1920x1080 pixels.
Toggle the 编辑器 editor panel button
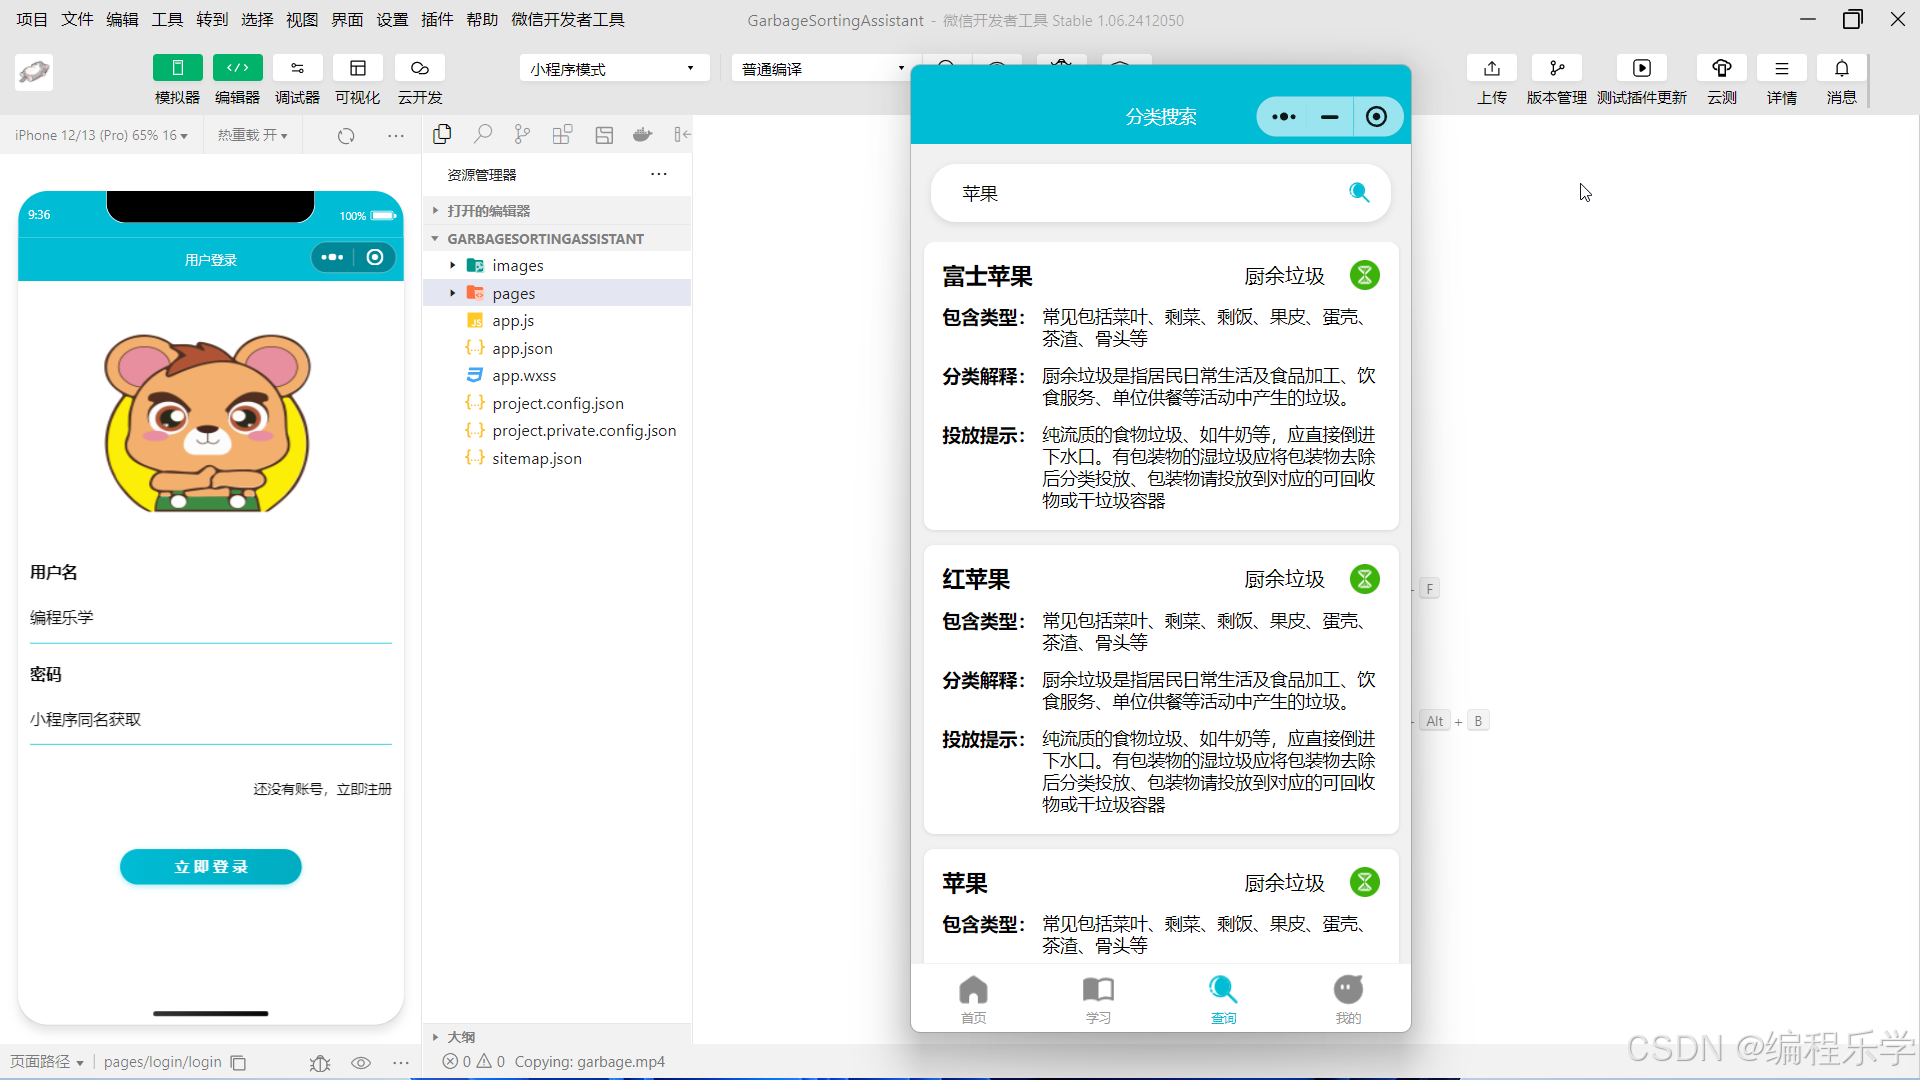237,68
